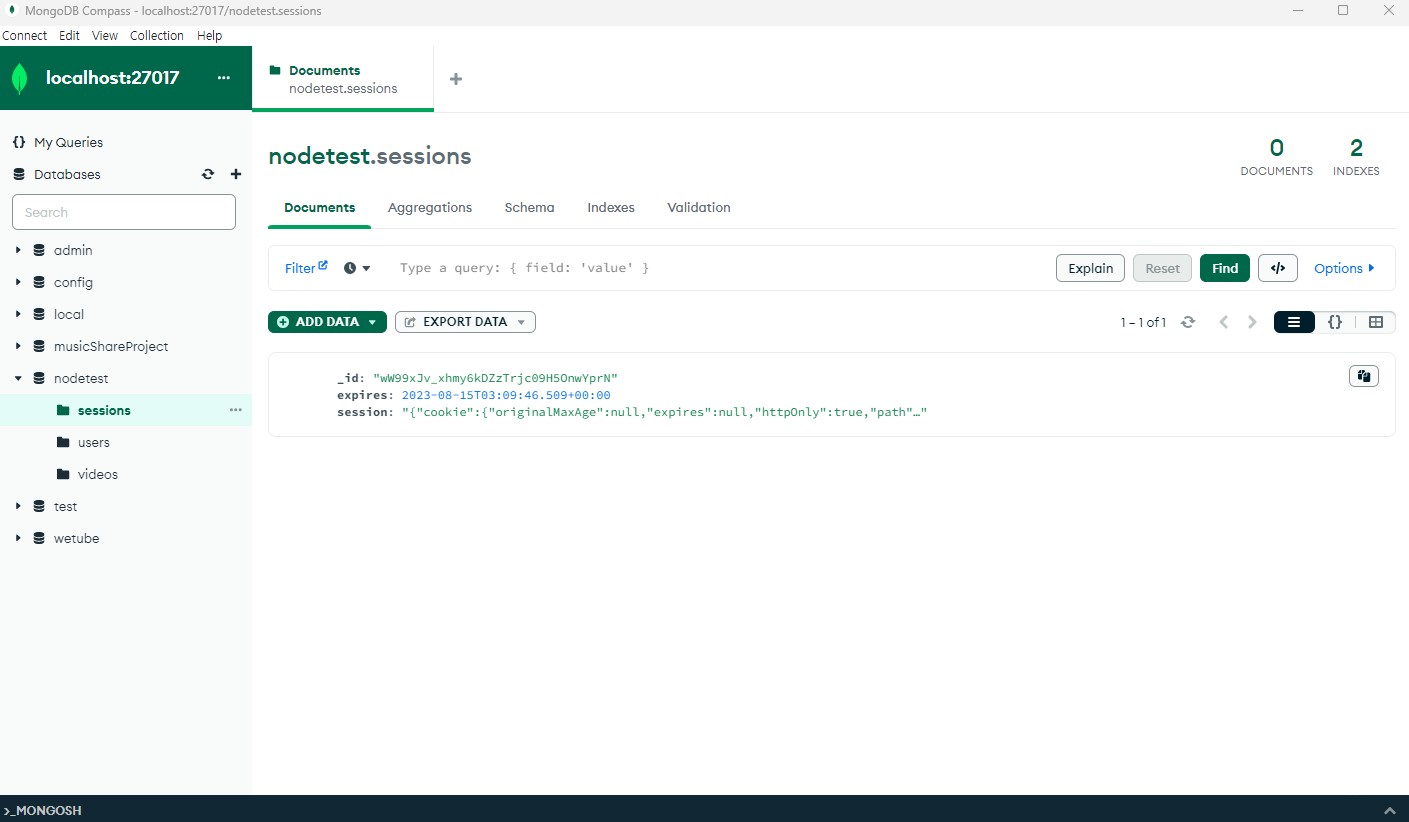Go to next page of documents
The width and height of the screenshot is (1409, 822).
[x=1252, y=322]
